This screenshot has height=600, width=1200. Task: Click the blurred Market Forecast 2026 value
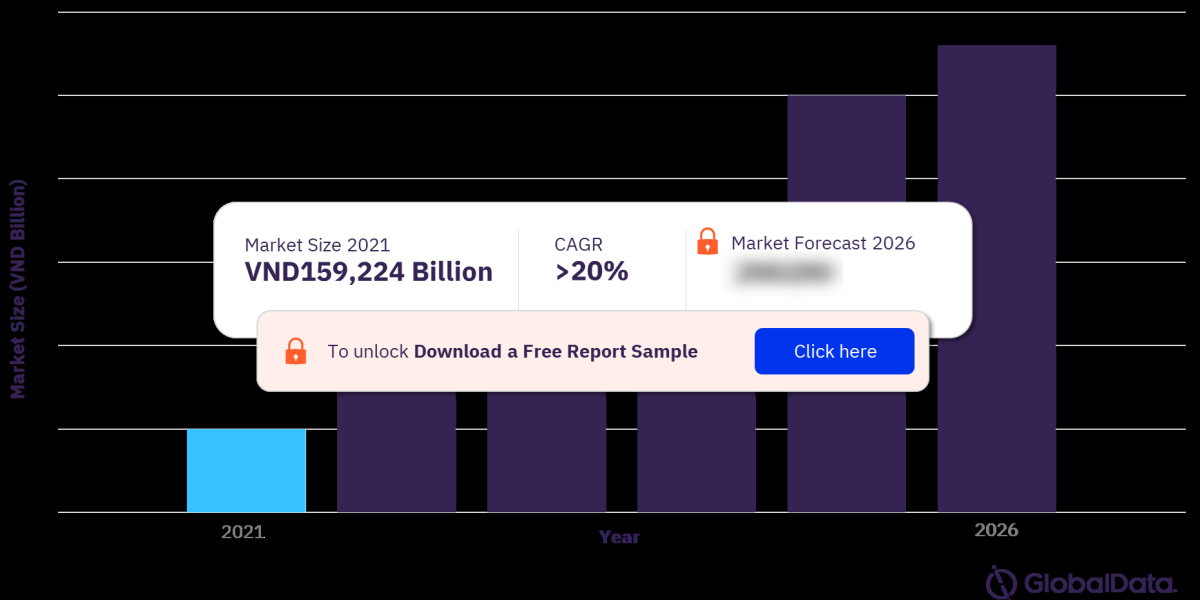pos(787,272)
